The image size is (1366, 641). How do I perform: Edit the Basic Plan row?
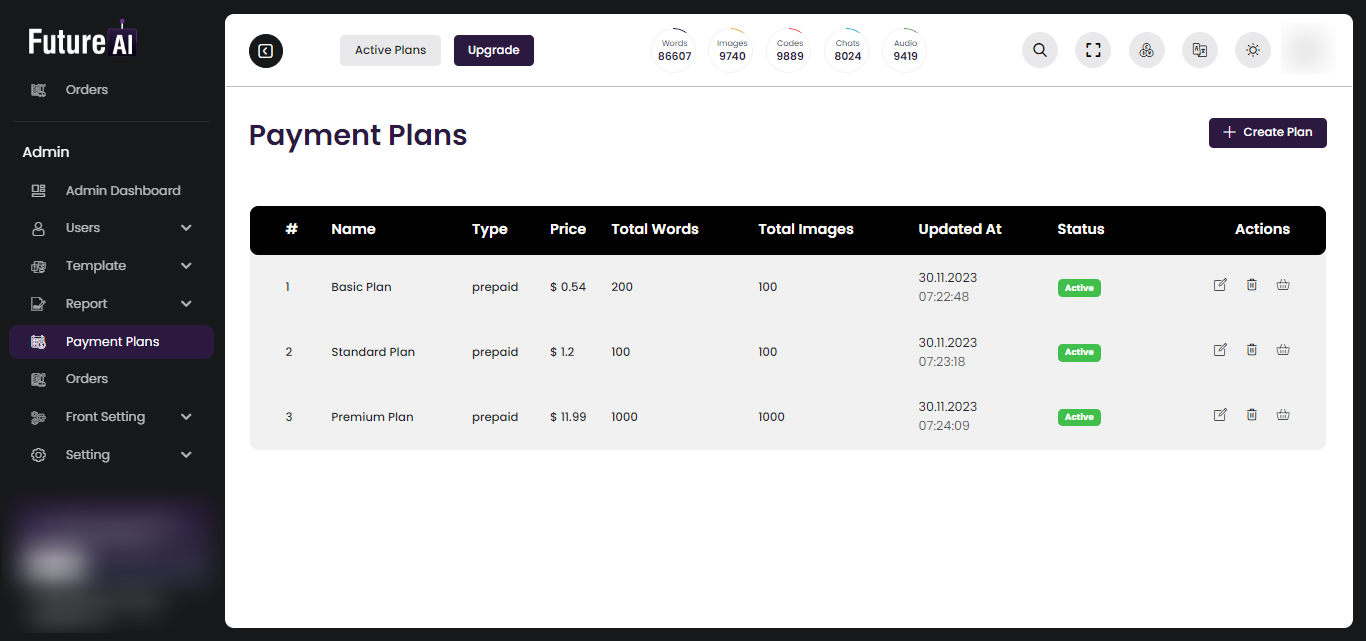pos(1220,285)
